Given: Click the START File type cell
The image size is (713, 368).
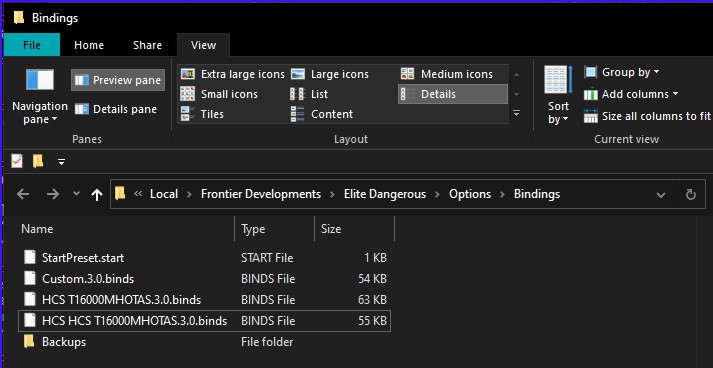Looking at the screenshot, I should point(267,257).
